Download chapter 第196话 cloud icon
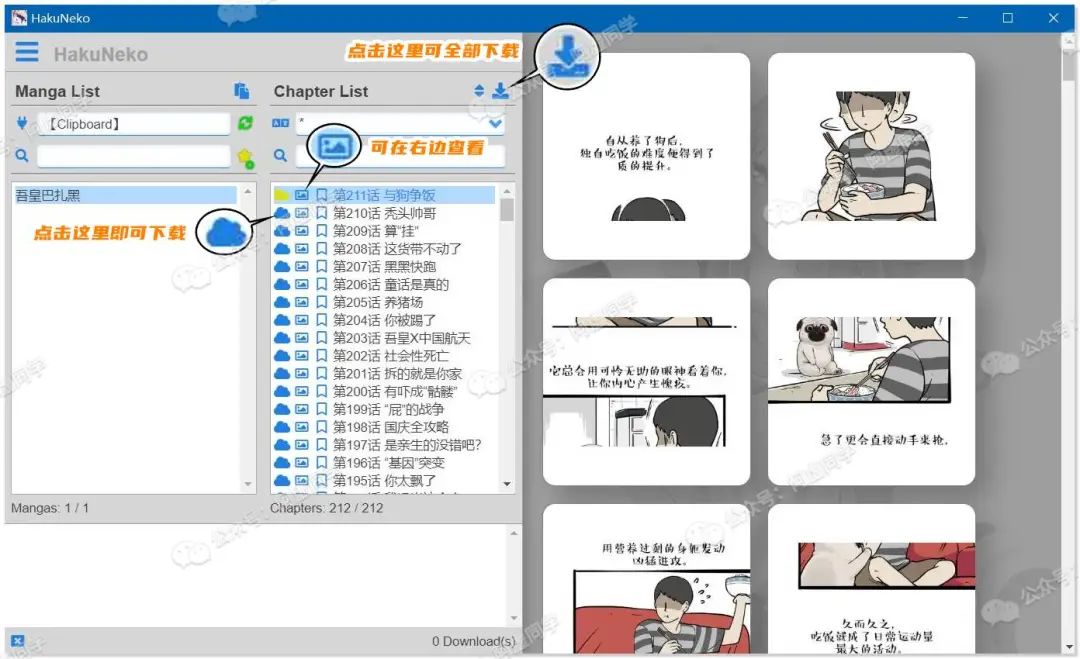This screenshot has height=659, width=1080. [282, 463]
